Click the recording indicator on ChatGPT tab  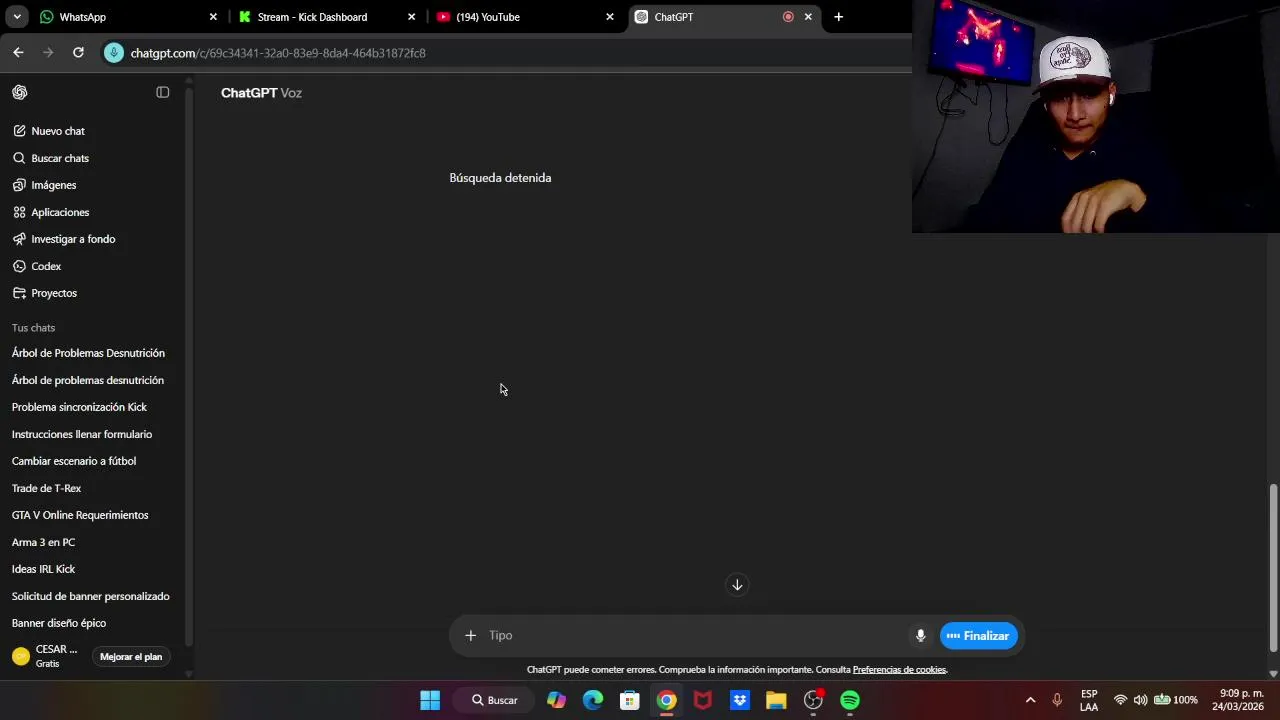point(788,17)
